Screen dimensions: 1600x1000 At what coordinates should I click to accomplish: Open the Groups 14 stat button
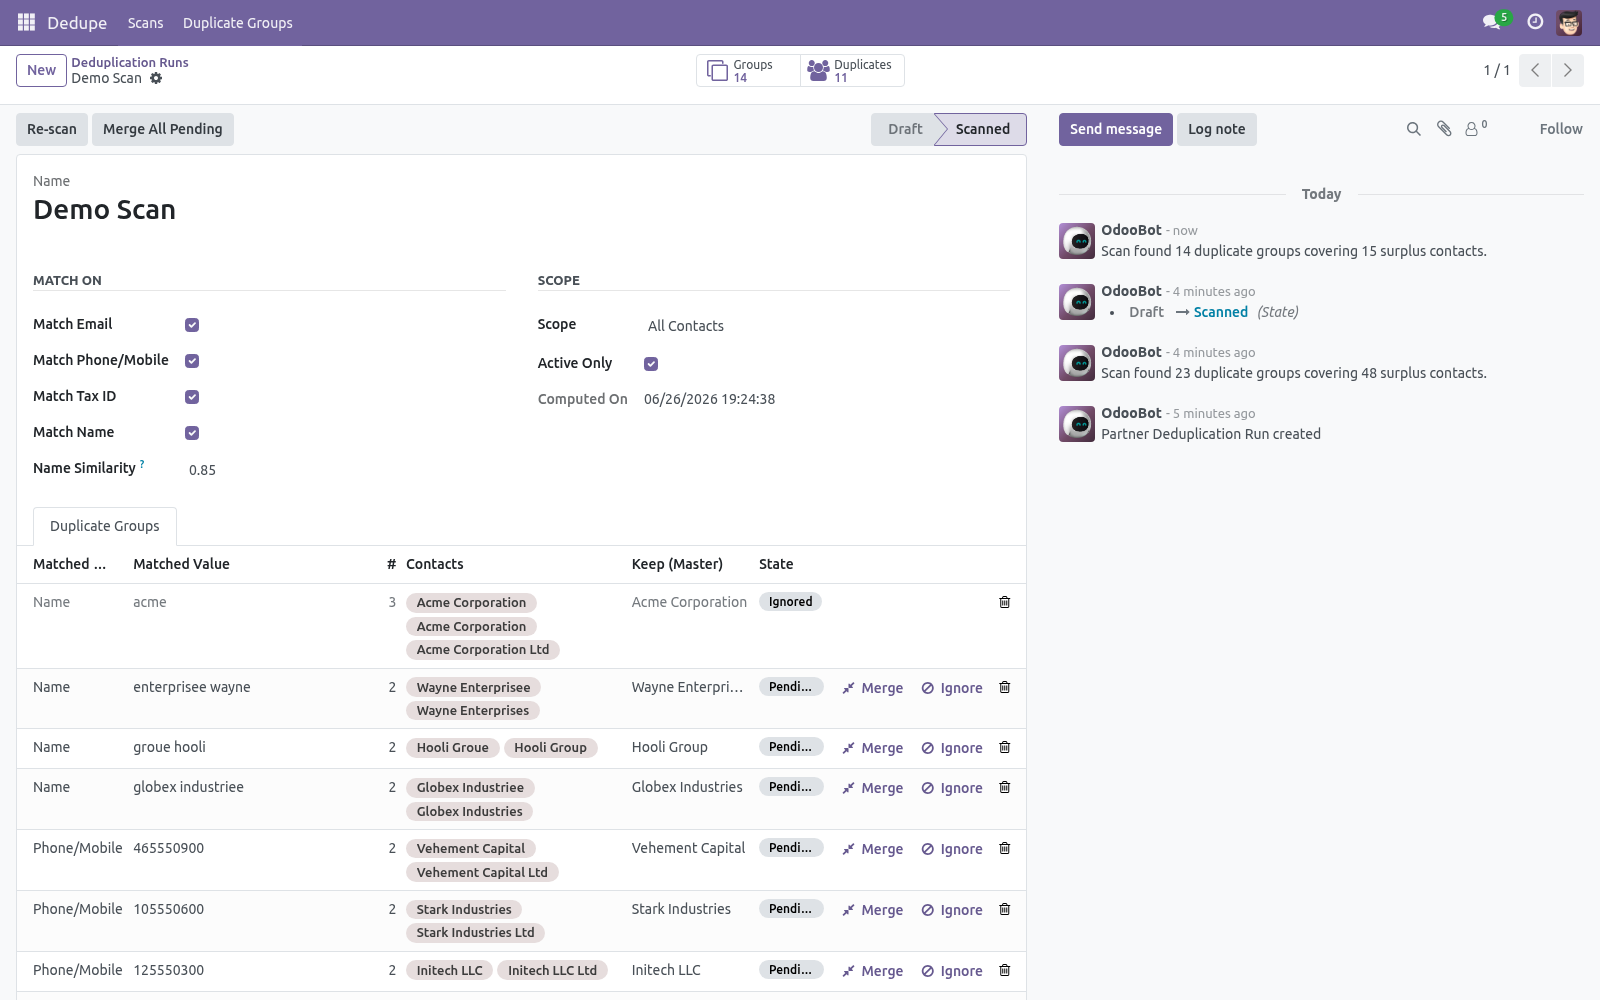coord(748,71)
